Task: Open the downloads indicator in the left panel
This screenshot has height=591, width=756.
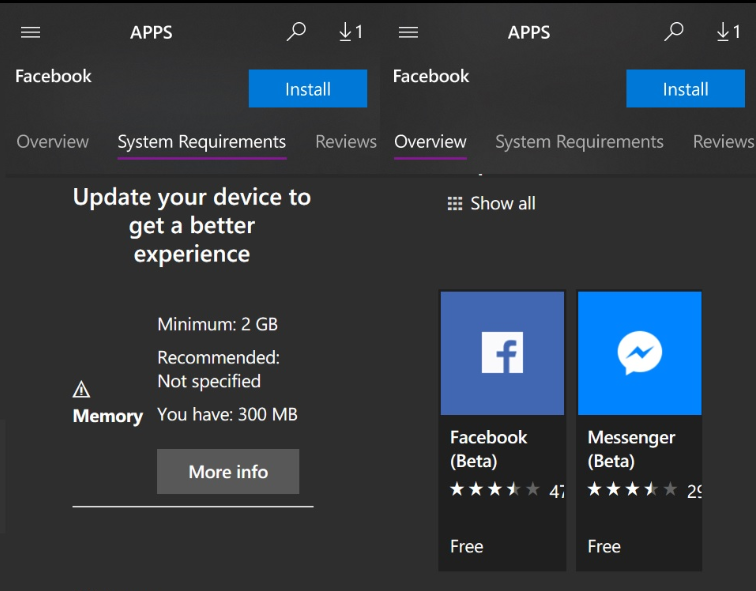Action: pyautogui.click(x=350, y=32)
